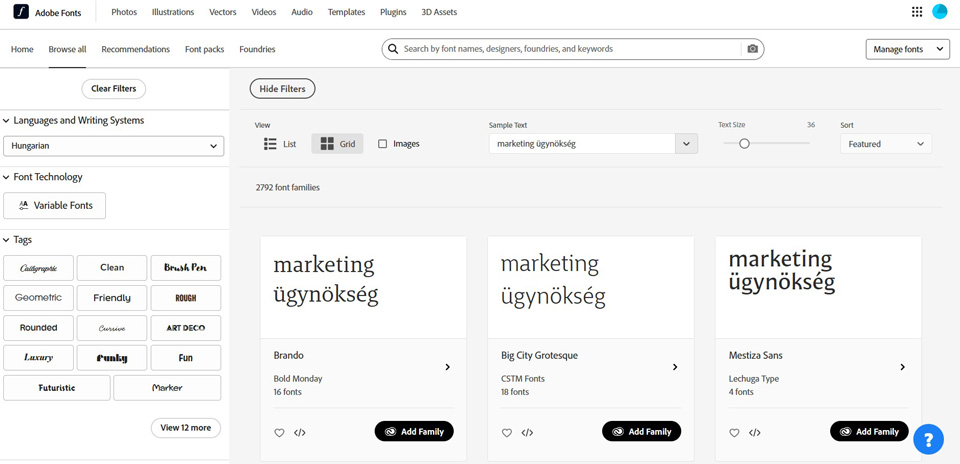The width and height of the screenshot is (960, 464).
Task: Favorite the Brando font with heart icon
Action: click(279, 433)
